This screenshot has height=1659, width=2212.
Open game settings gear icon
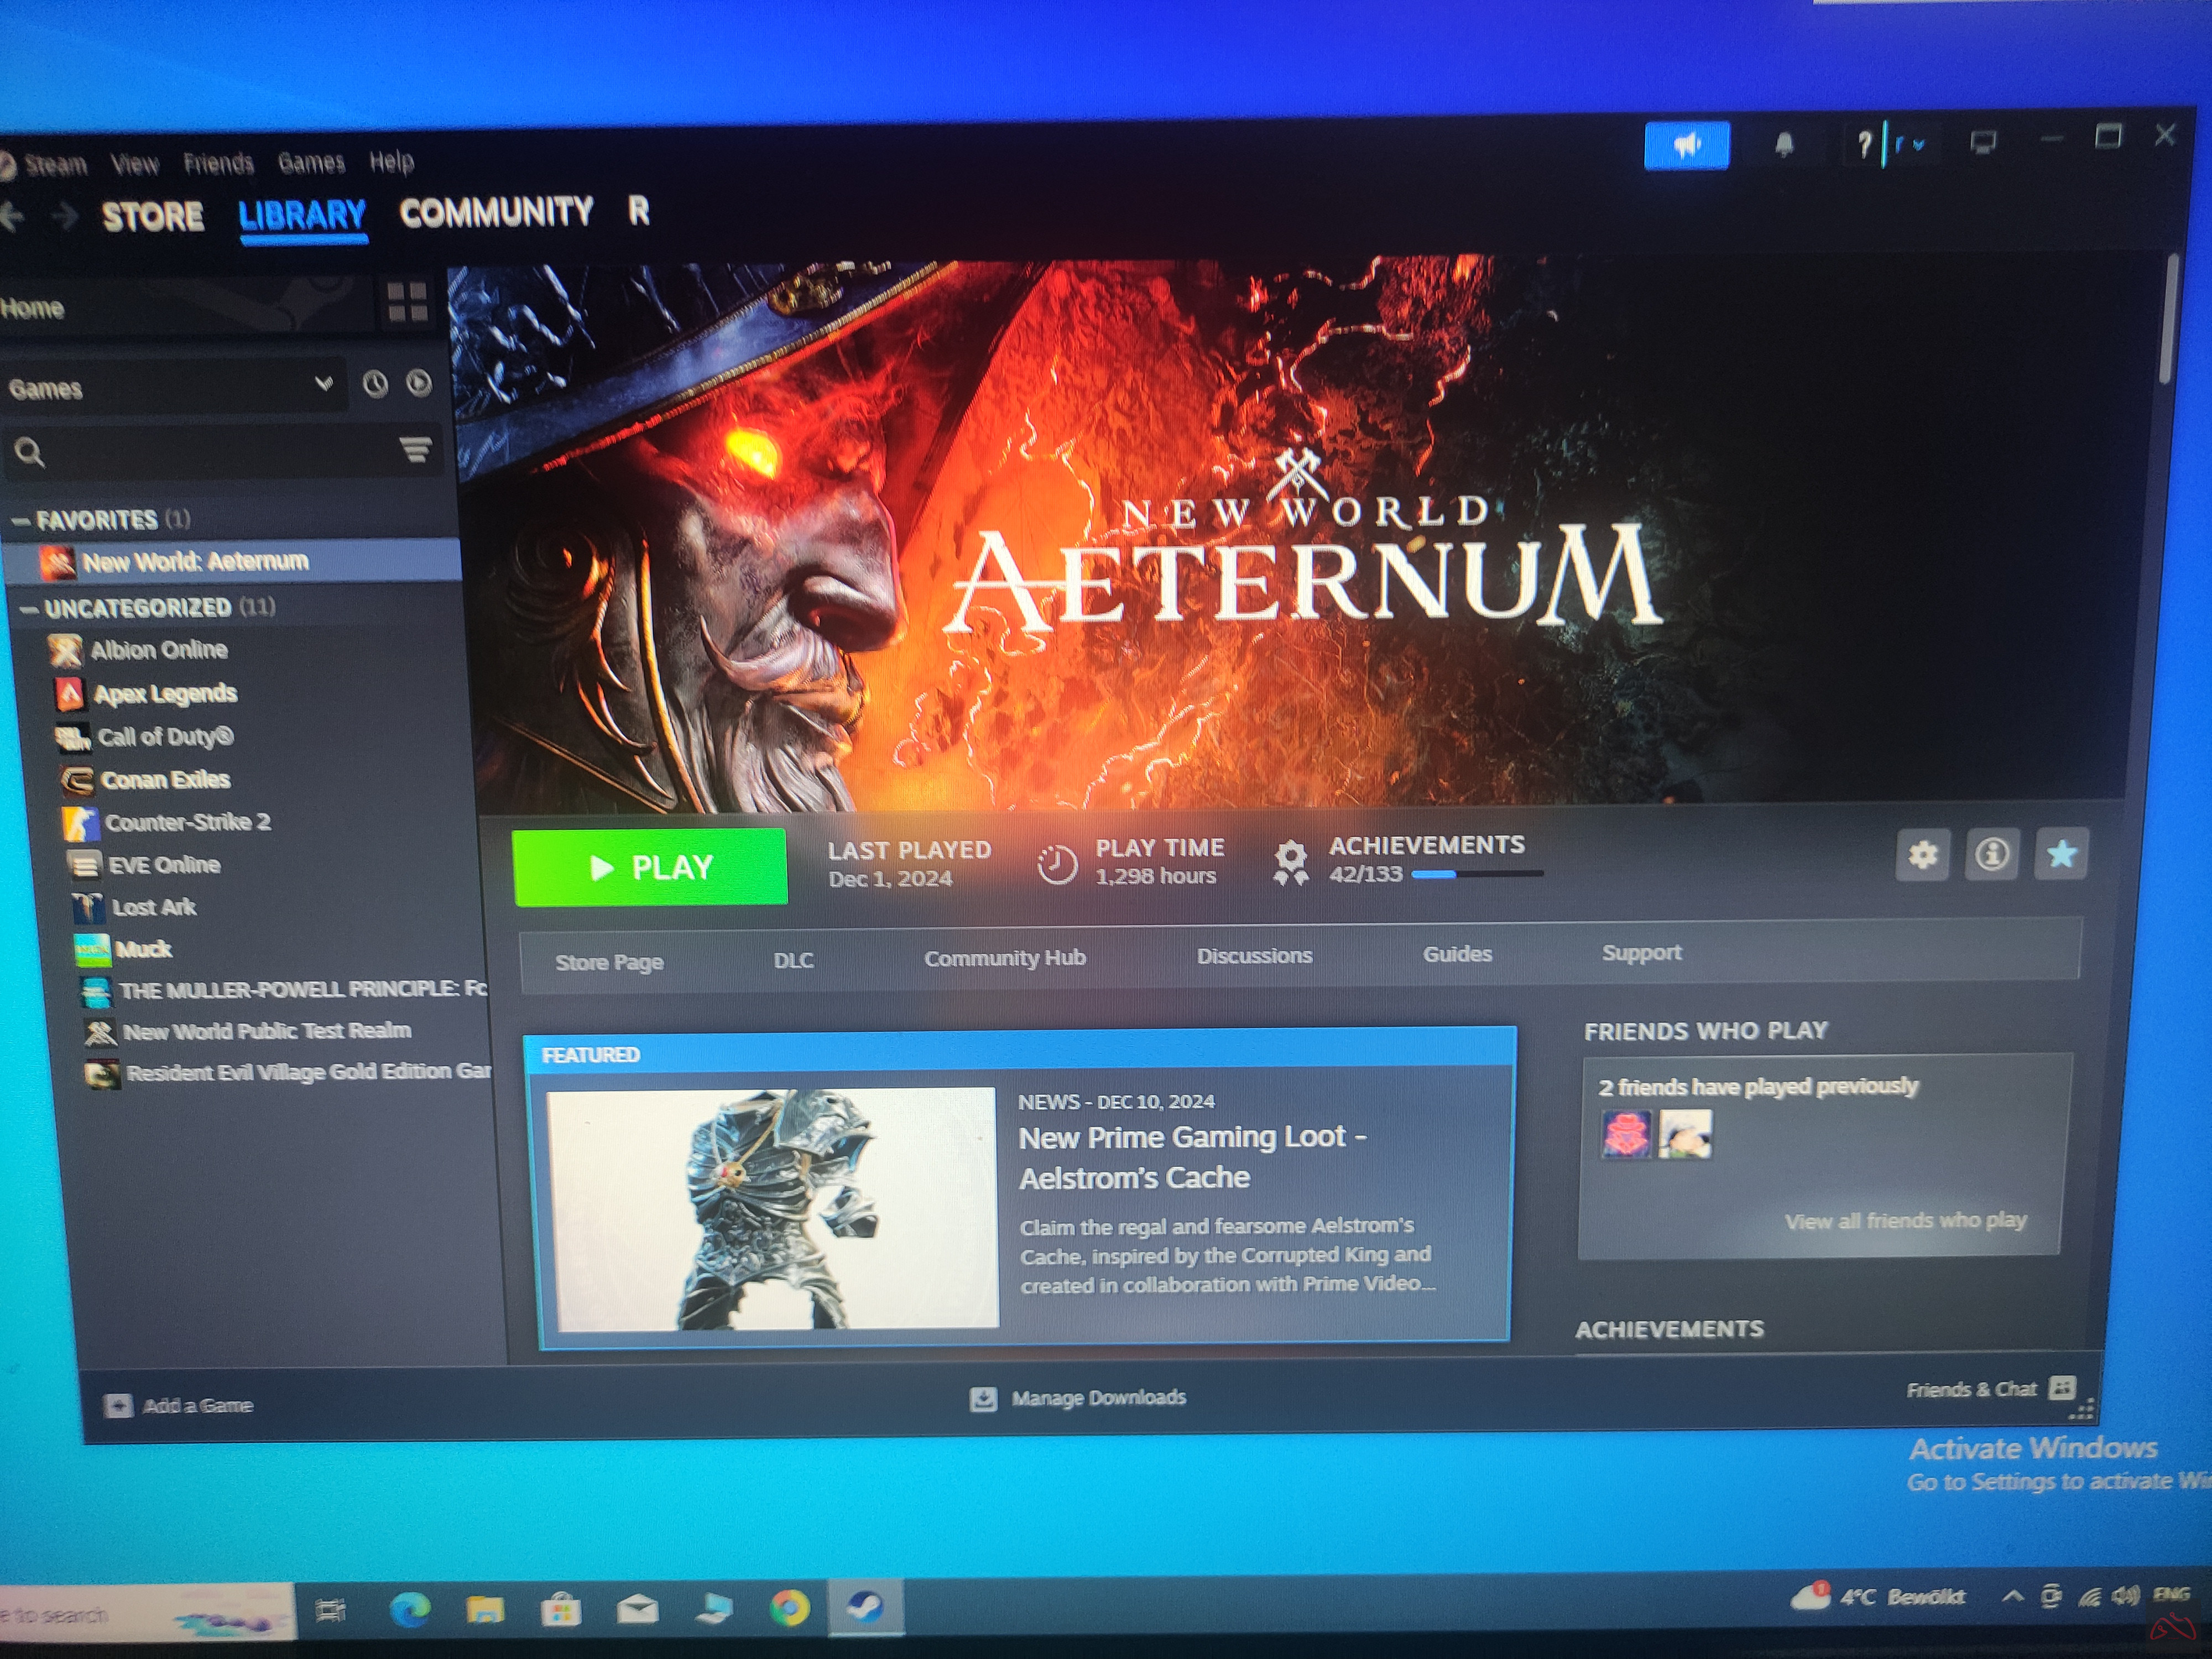[1922, 855]
